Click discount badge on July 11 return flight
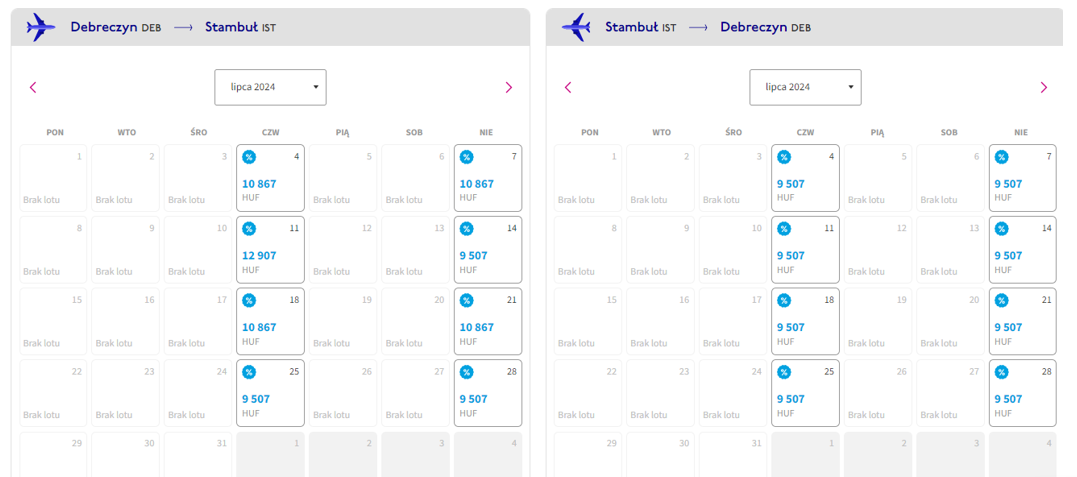Screen dimensions: 1077x477 (784, 228)
